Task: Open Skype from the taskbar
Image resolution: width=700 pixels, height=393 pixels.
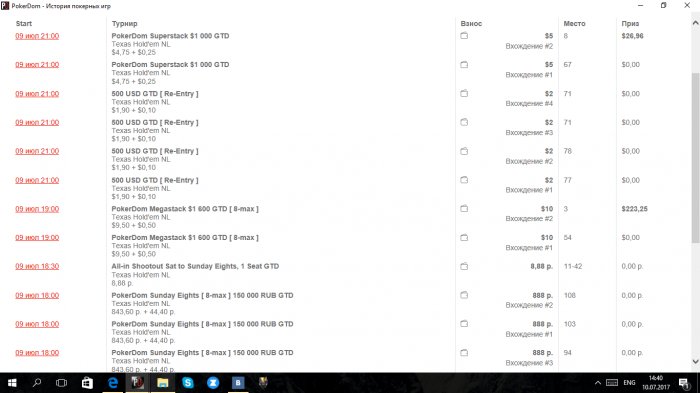Action: (x=188, y=383)
